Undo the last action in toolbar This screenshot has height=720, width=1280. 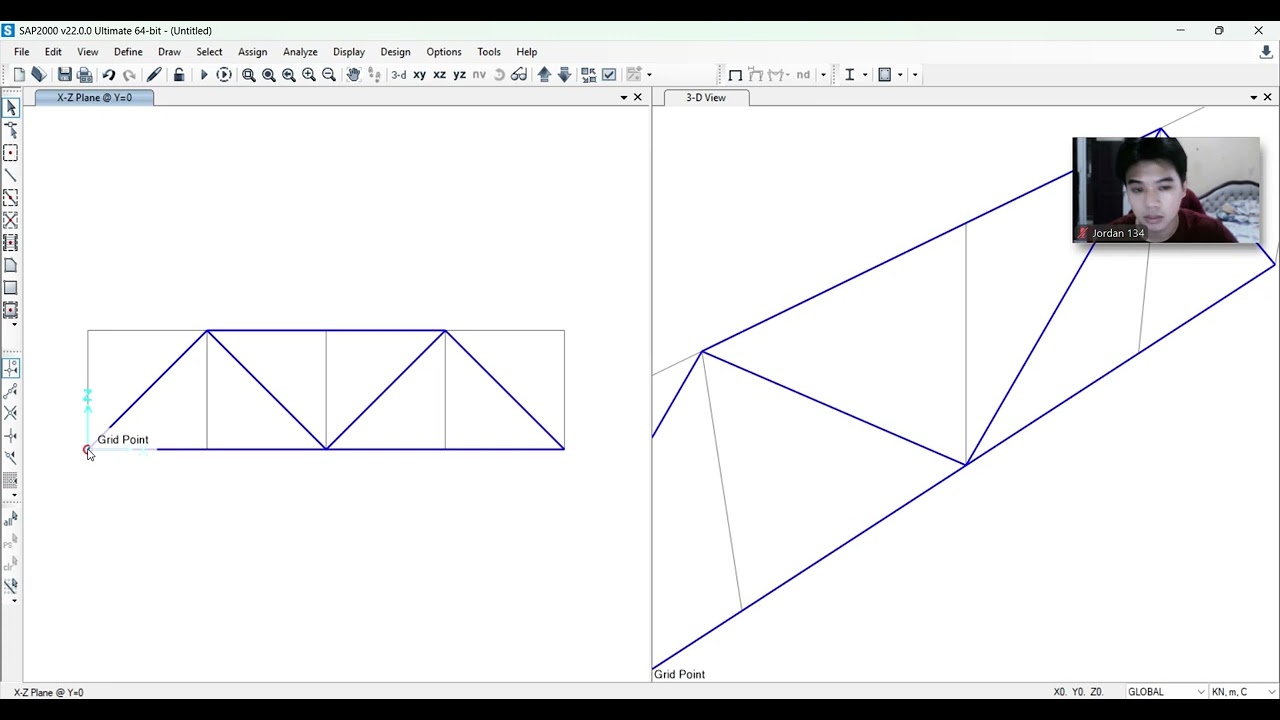[x=109, y=75]
